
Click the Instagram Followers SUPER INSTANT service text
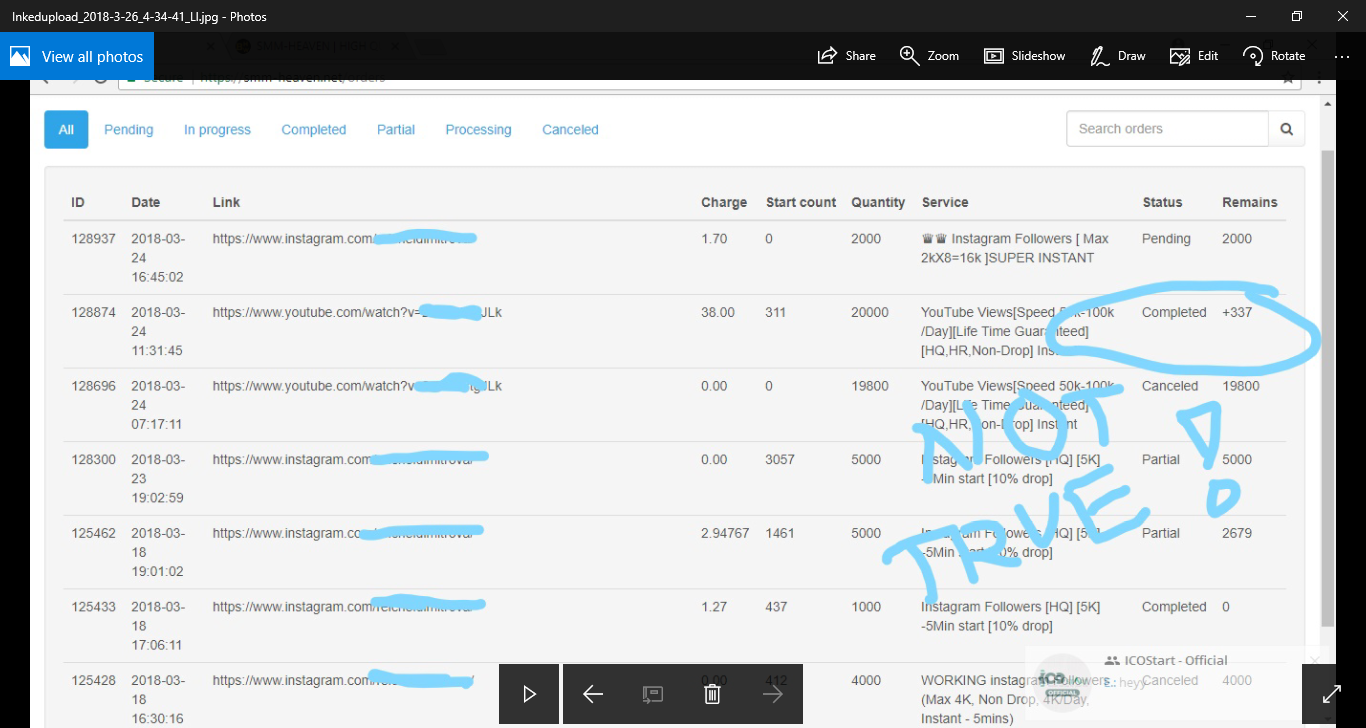(1015, 248)
